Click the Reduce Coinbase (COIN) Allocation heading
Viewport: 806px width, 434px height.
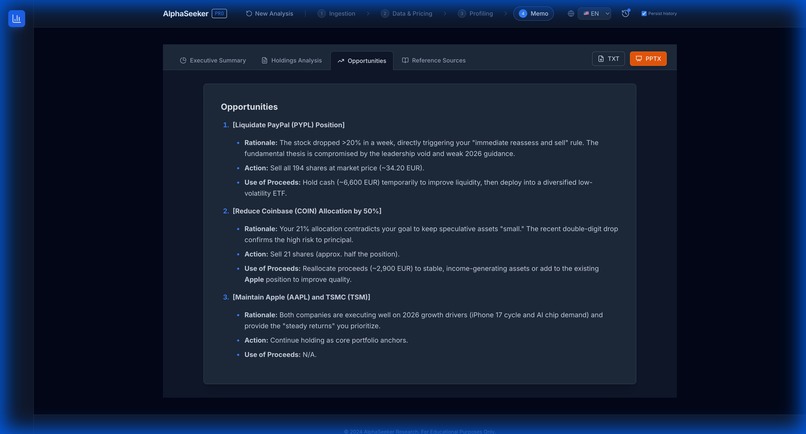click(307, 211)
